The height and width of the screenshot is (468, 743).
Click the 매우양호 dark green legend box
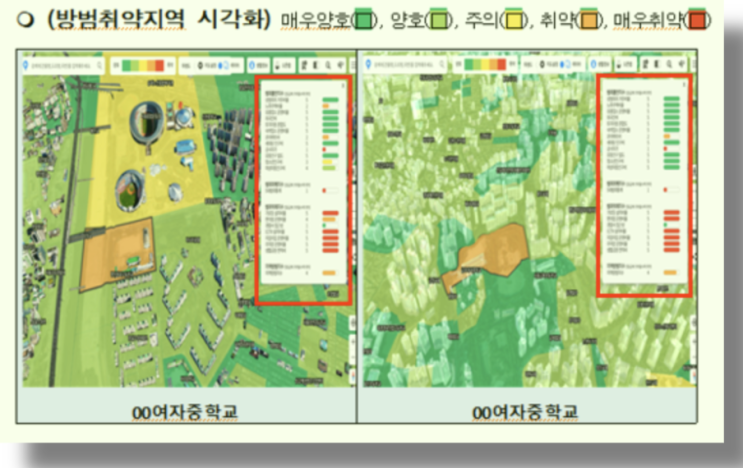click(364, 20)
